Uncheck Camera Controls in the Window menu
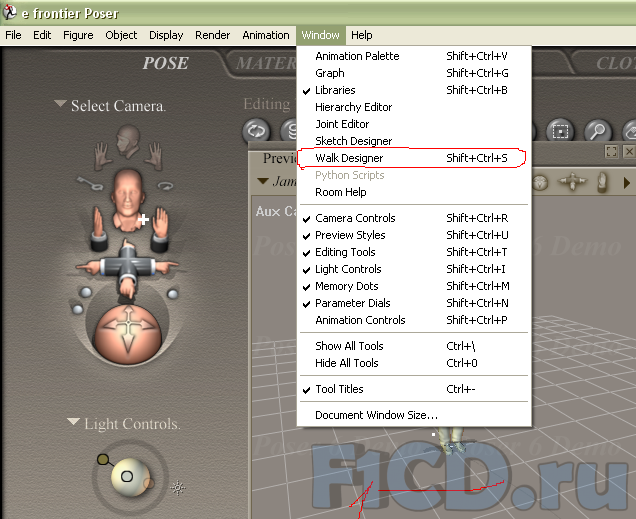Viewport: 636px width, 519px height. [x=414, y=218]
